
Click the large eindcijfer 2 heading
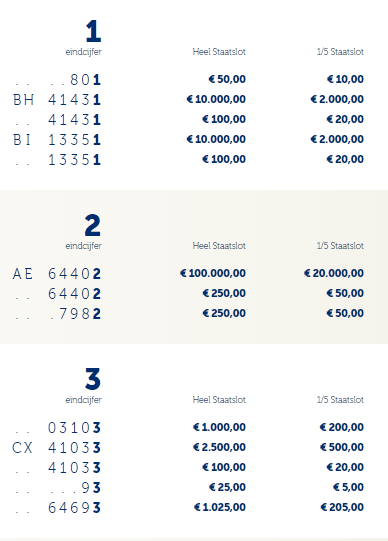[92, 225]
